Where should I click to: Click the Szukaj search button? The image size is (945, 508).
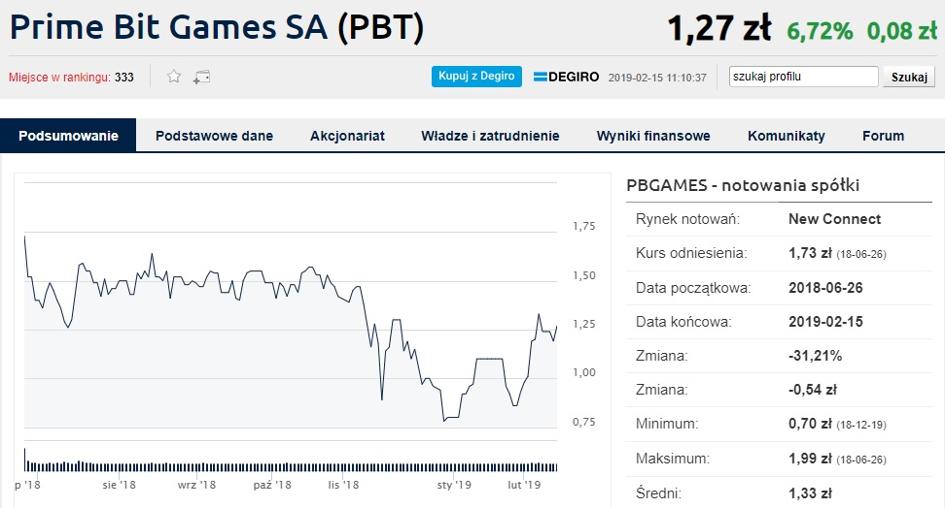tap(909, 77)
